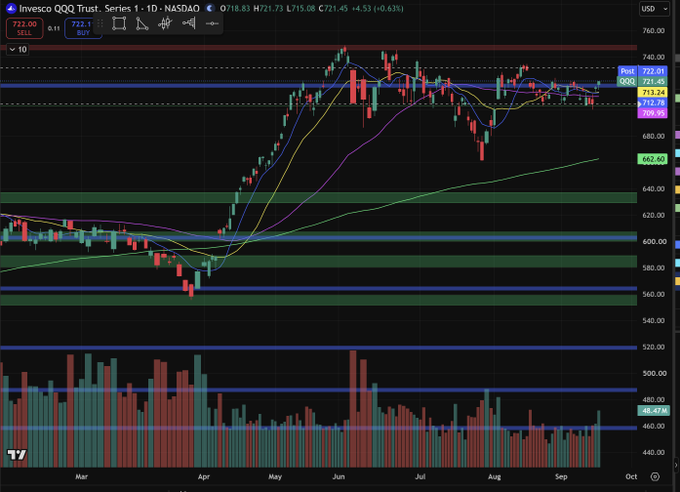
Task: Click the blue BUY price button
Action: [83, 28]
